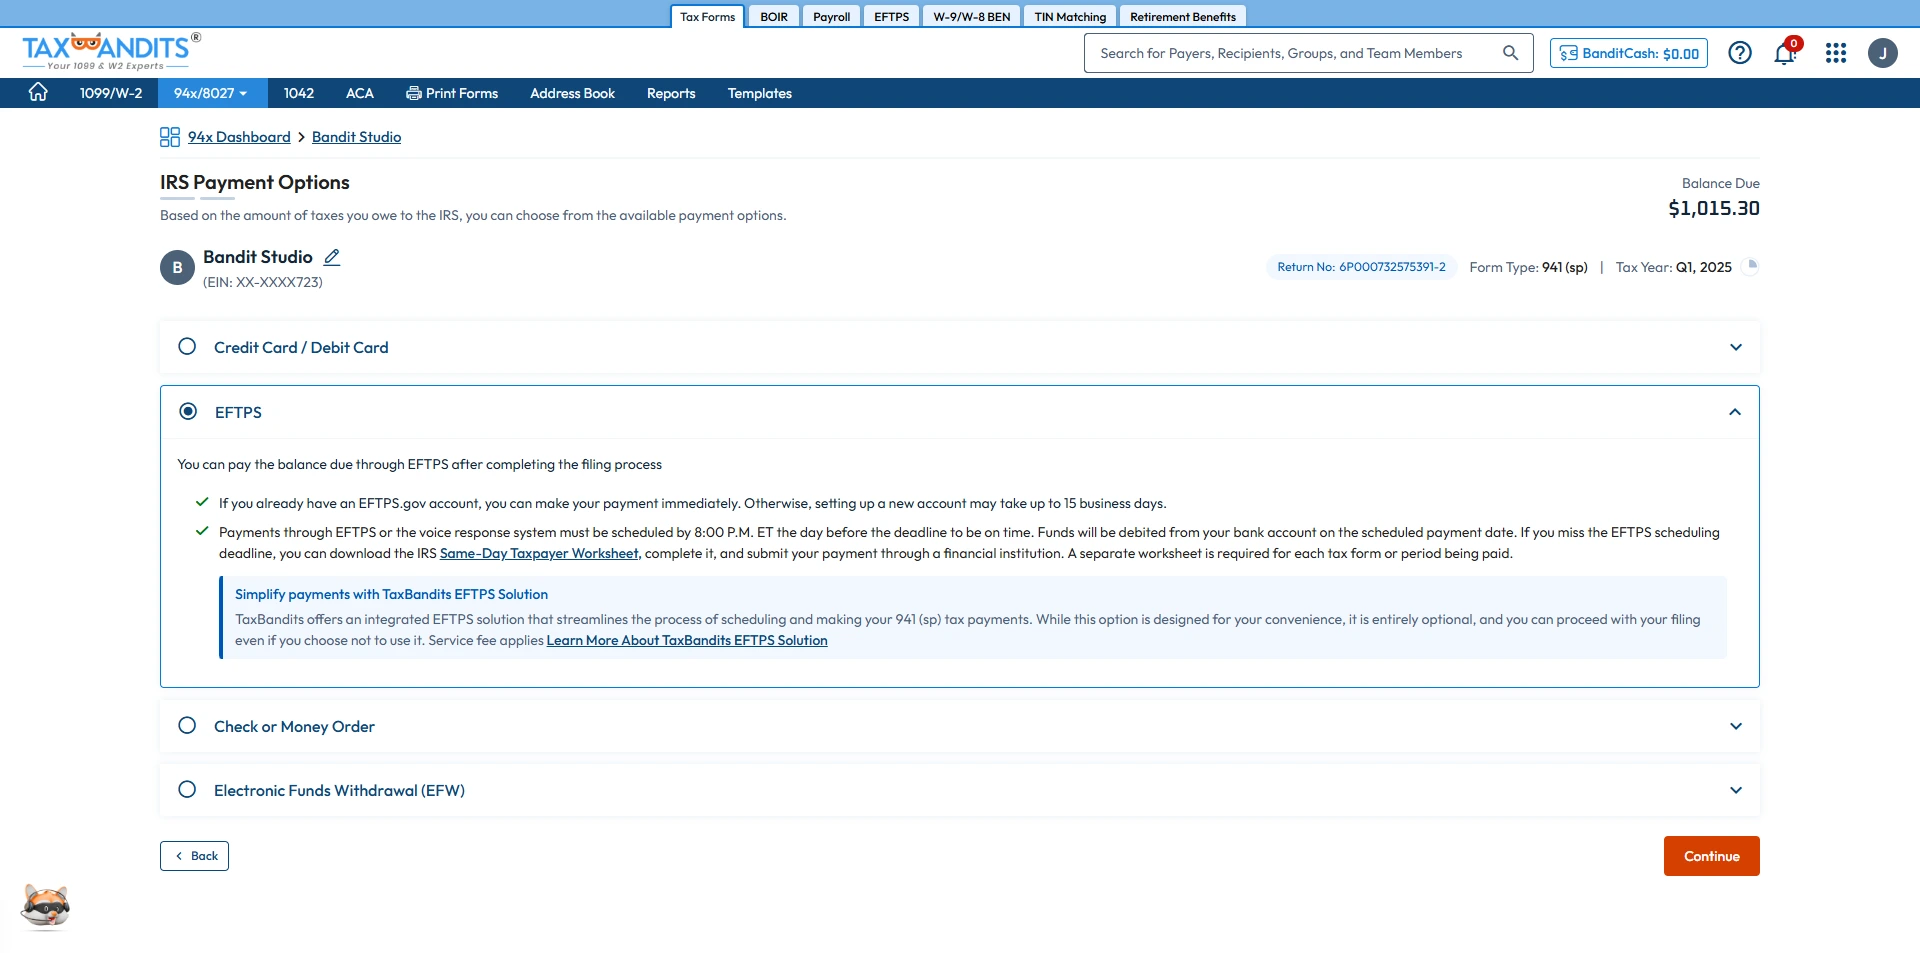
Task: Open the user profile avatar J
Action: 1883,53
